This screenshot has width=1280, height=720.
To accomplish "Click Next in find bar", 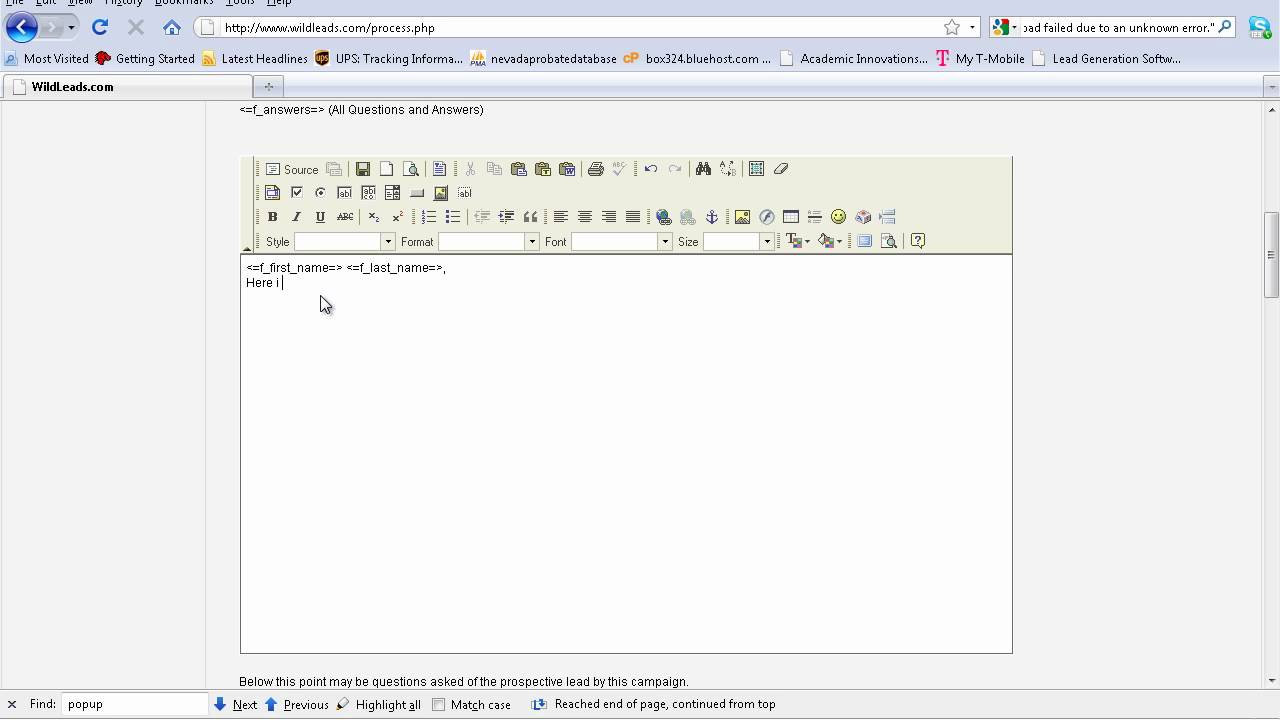I will (235, 704).
